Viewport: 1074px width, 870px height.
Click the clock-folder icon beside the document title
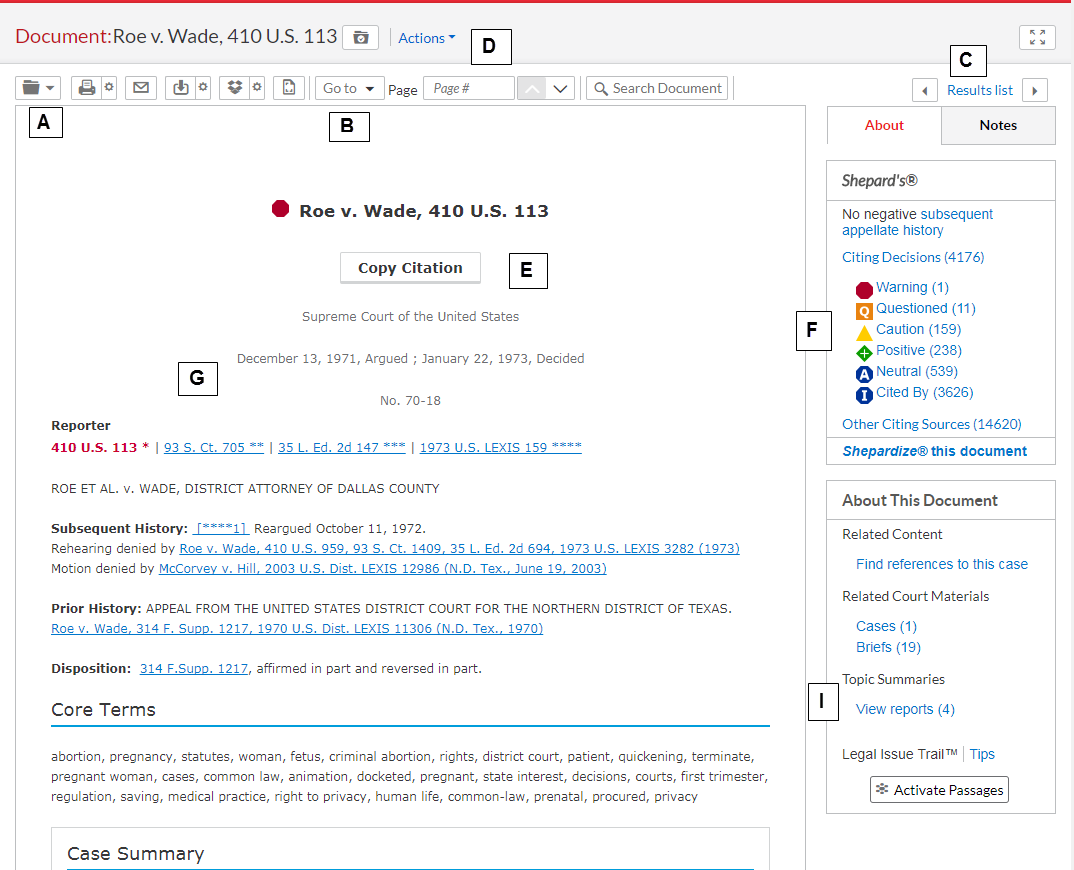tap(360, 38)
